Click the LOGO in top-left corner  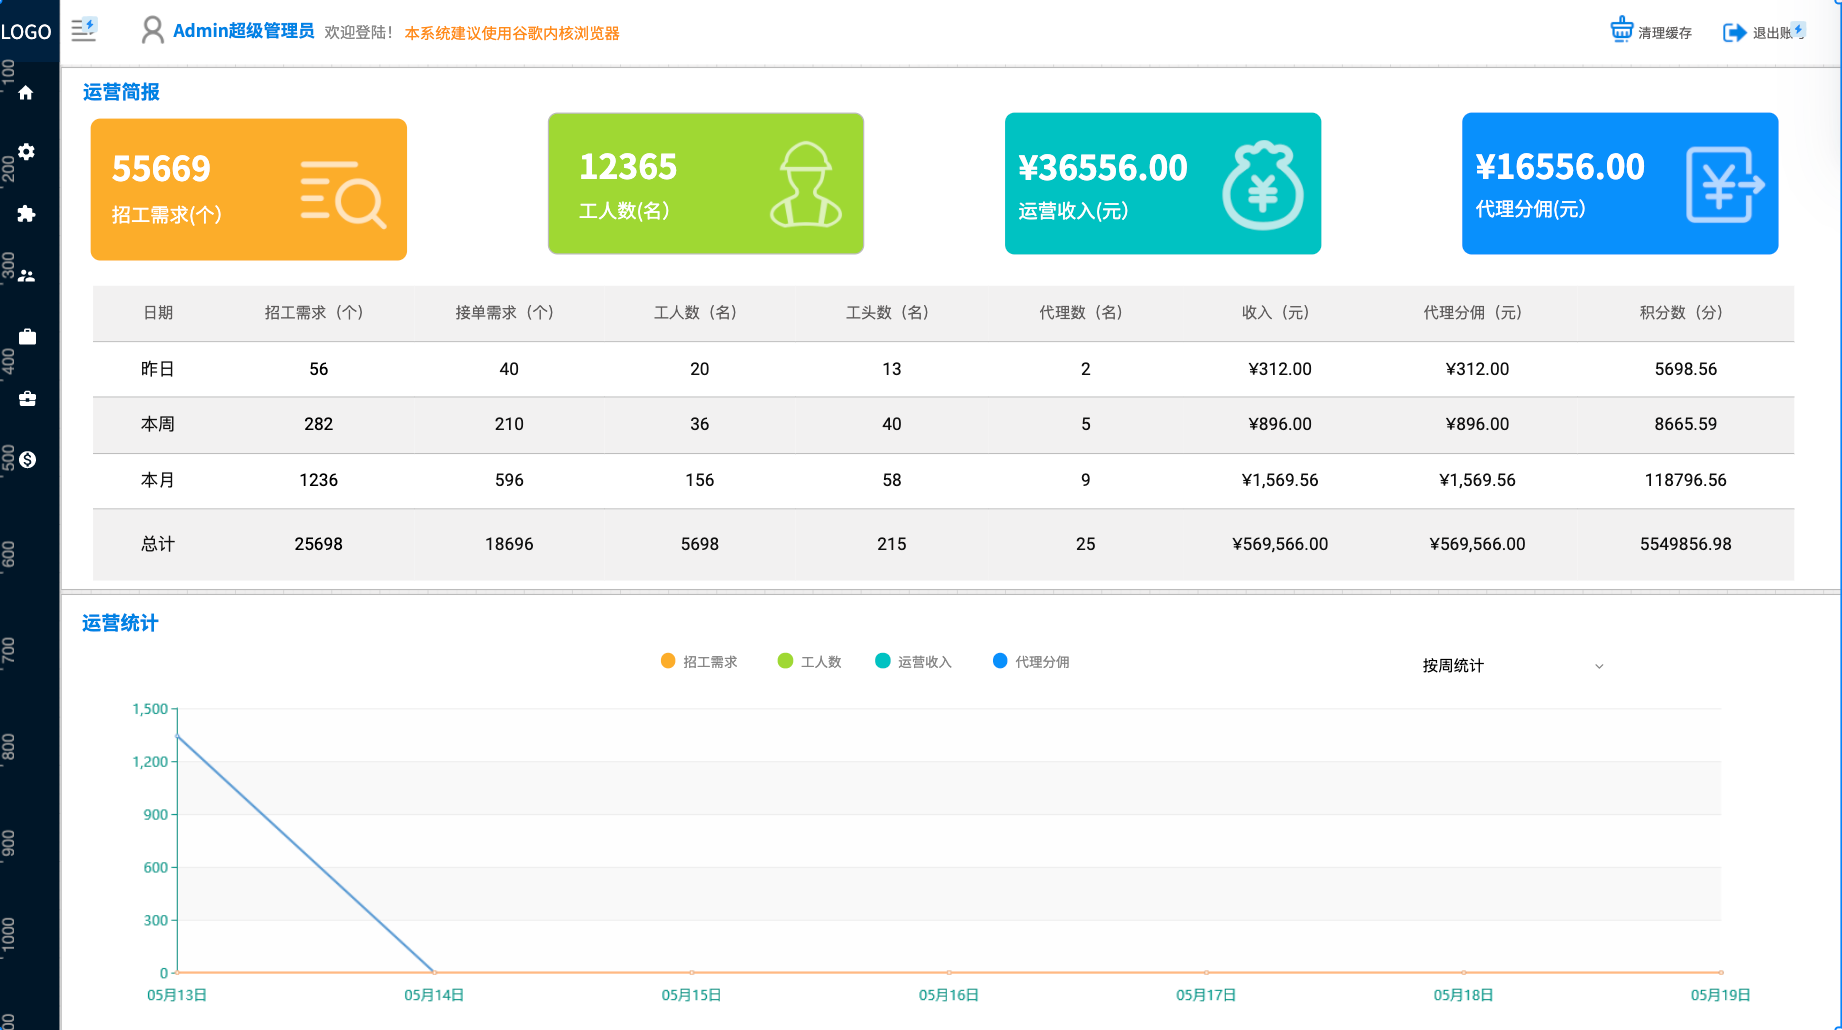[26, 32]
